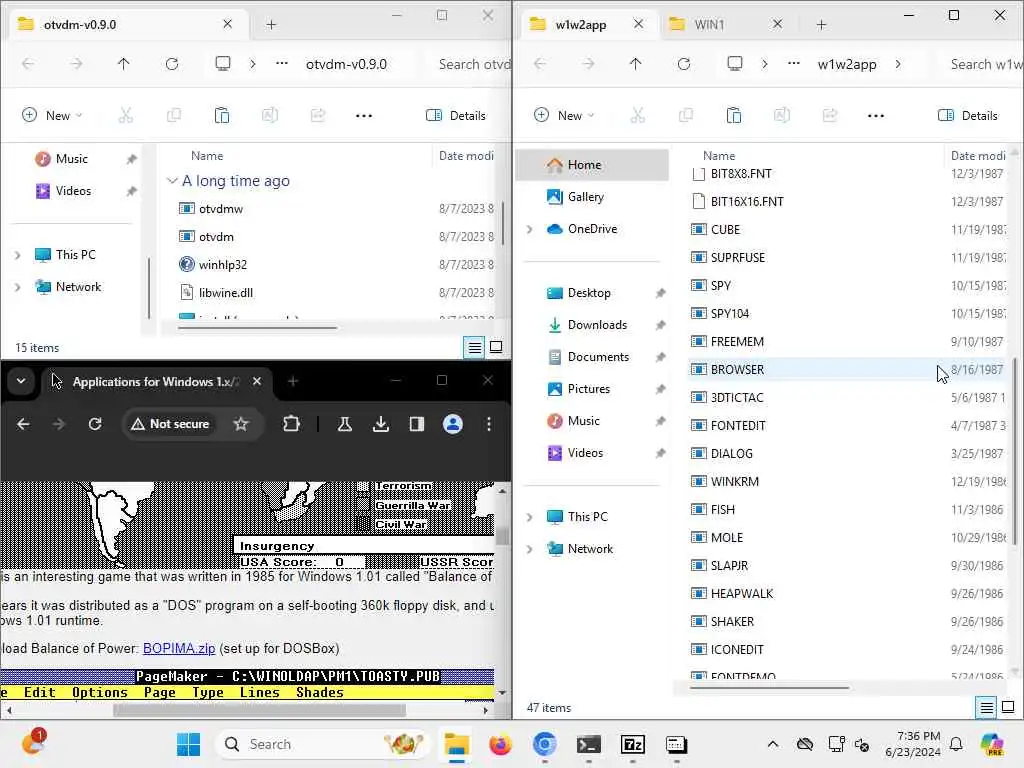Go up one level in otvdm-v0.9.0 window
The height and width of the screenshot is (768, 1024).
123,64
